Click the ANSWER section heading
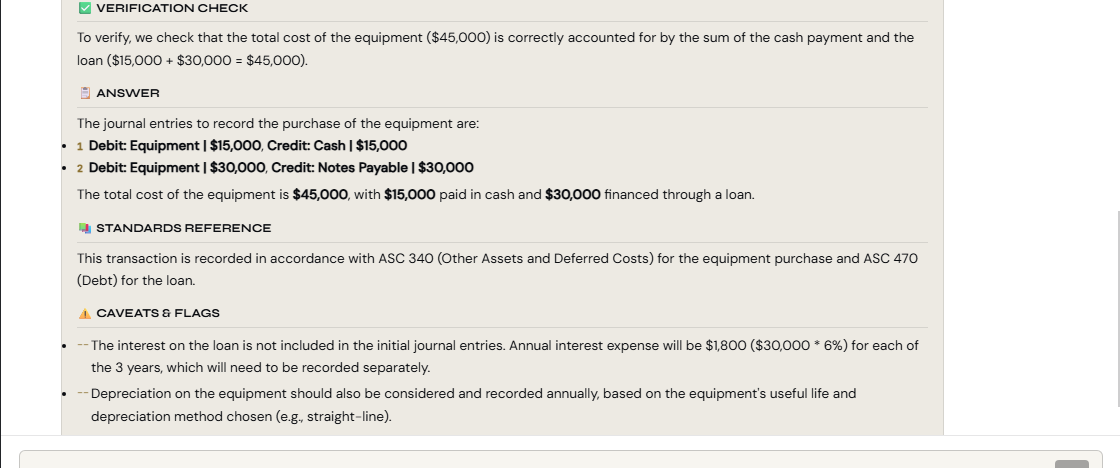The image size is (1120, 468). tap(127, 93)
